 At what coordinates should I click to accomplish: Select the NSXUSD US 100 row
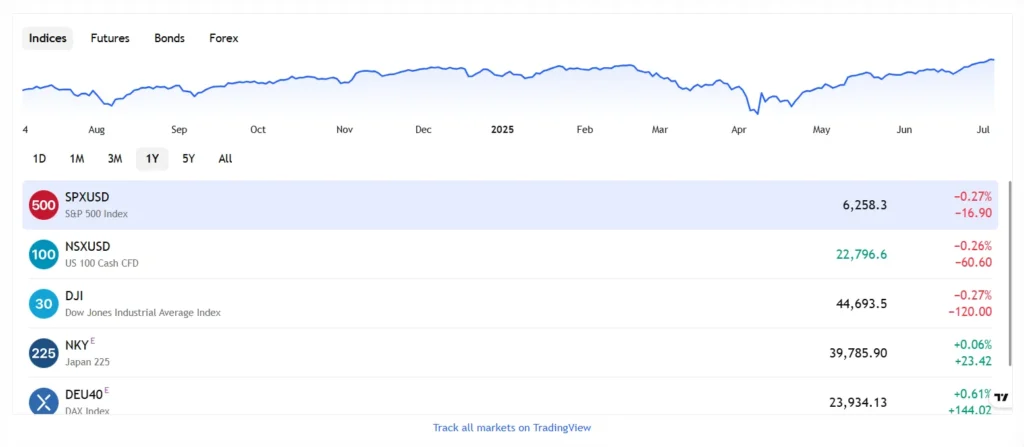pyautogui.click(x=450, y=254)
